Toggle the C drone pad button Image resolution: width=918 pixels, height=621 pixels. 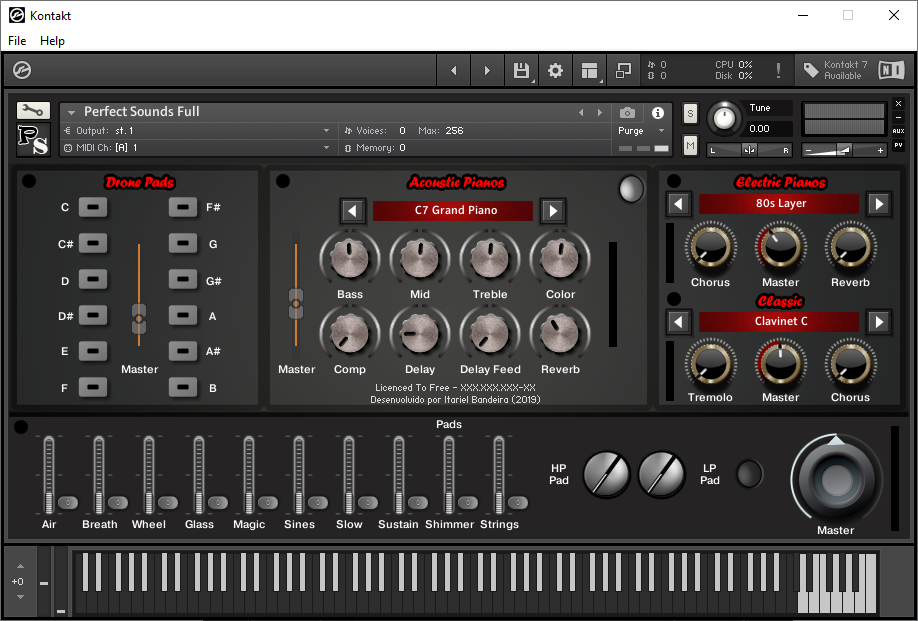tap(93, 207)
